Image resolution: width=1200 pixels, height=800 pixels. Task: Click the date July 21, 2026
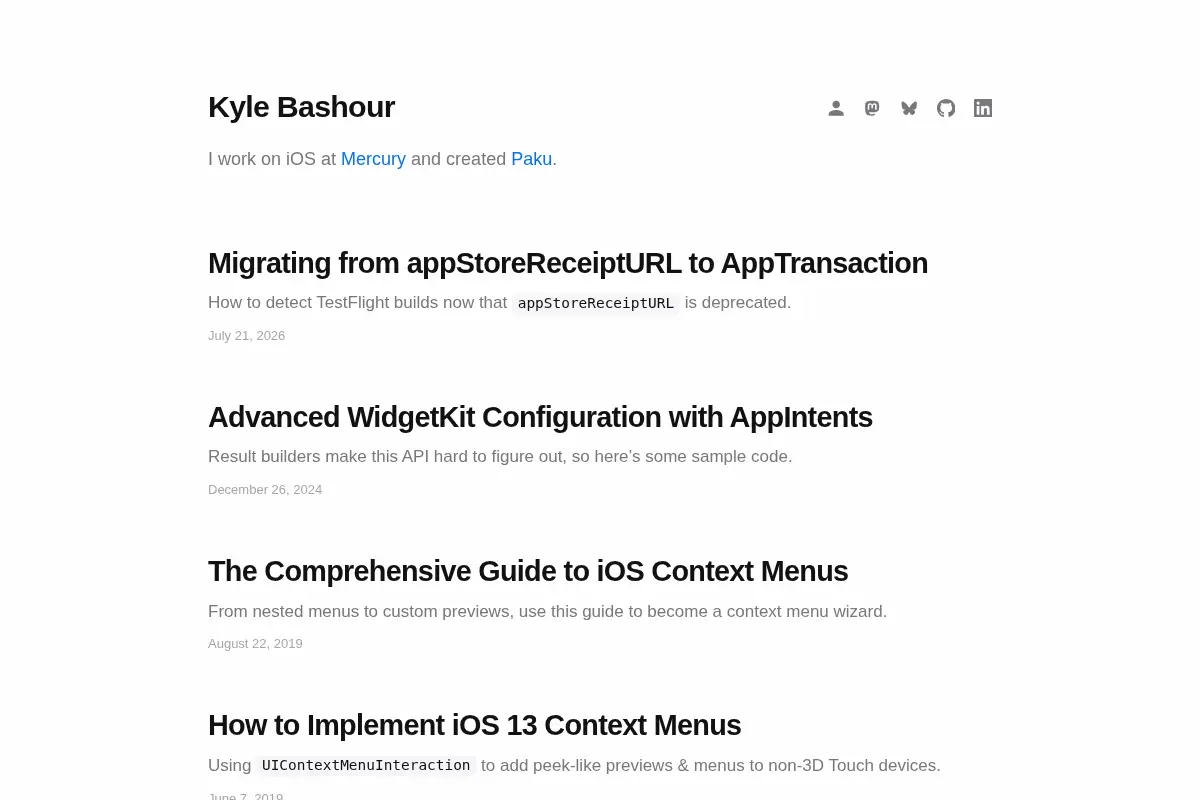[246, 336]
